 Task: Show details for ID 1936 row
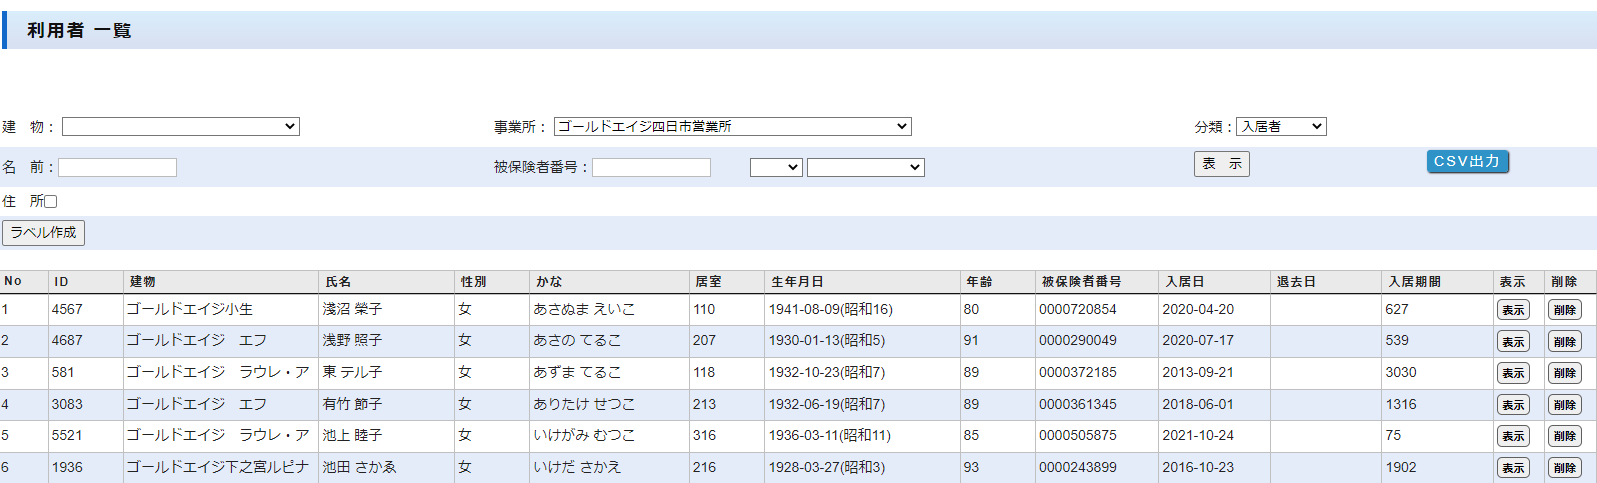tap(1513, 468)
